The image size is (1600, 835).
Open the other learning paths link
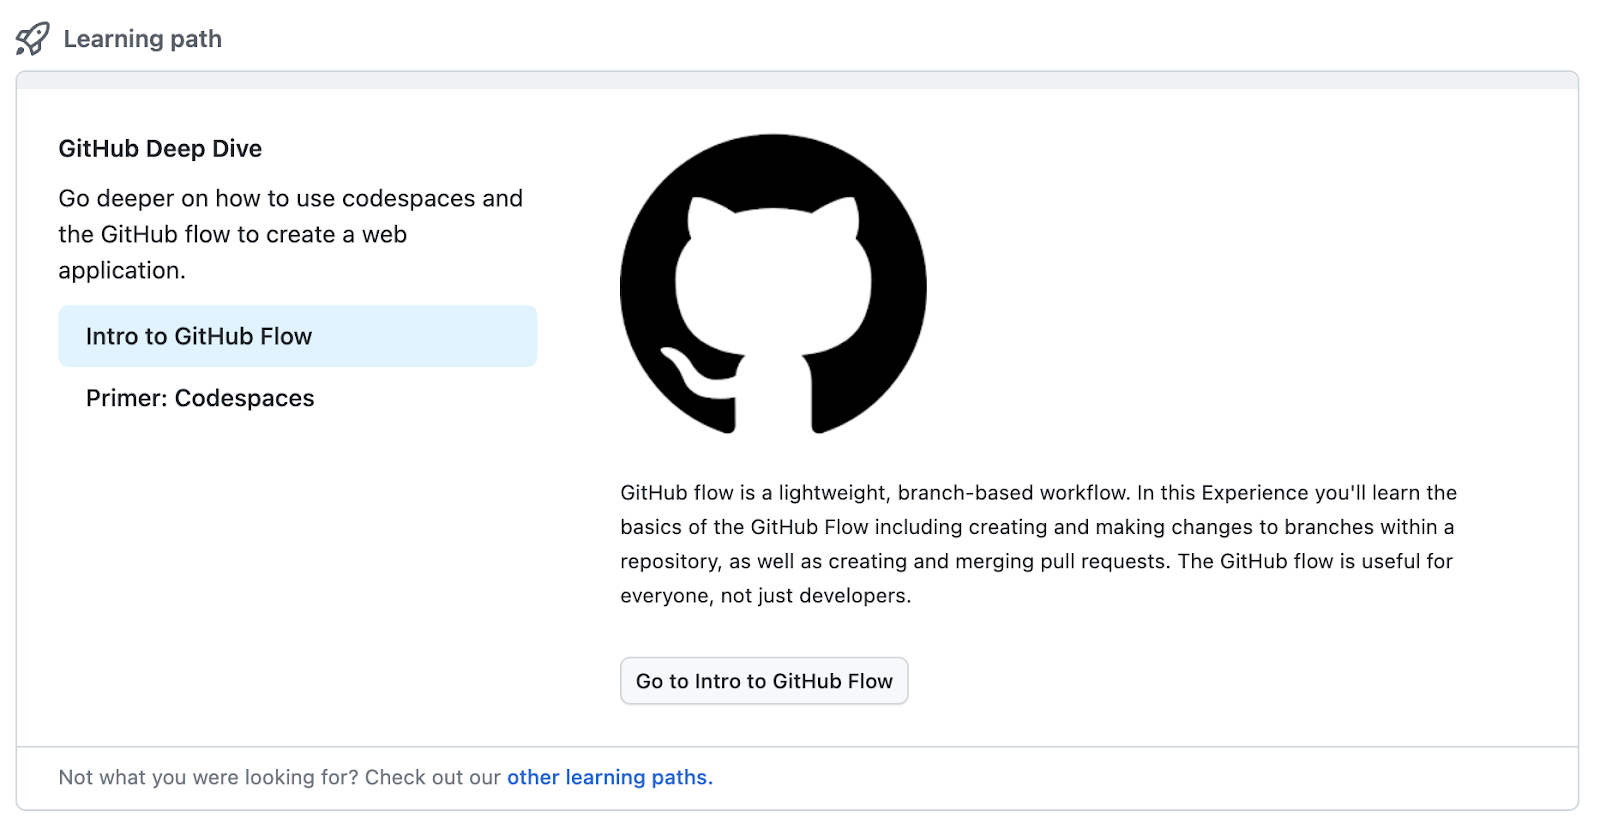(609, 777)
